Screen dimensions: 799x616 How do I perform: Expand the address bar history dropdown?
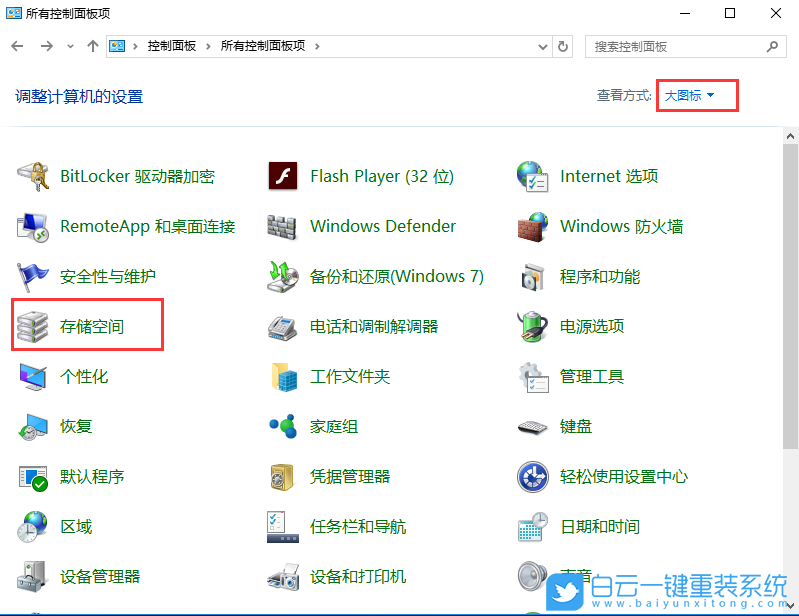pyautogui.click(x=541, y=46)
